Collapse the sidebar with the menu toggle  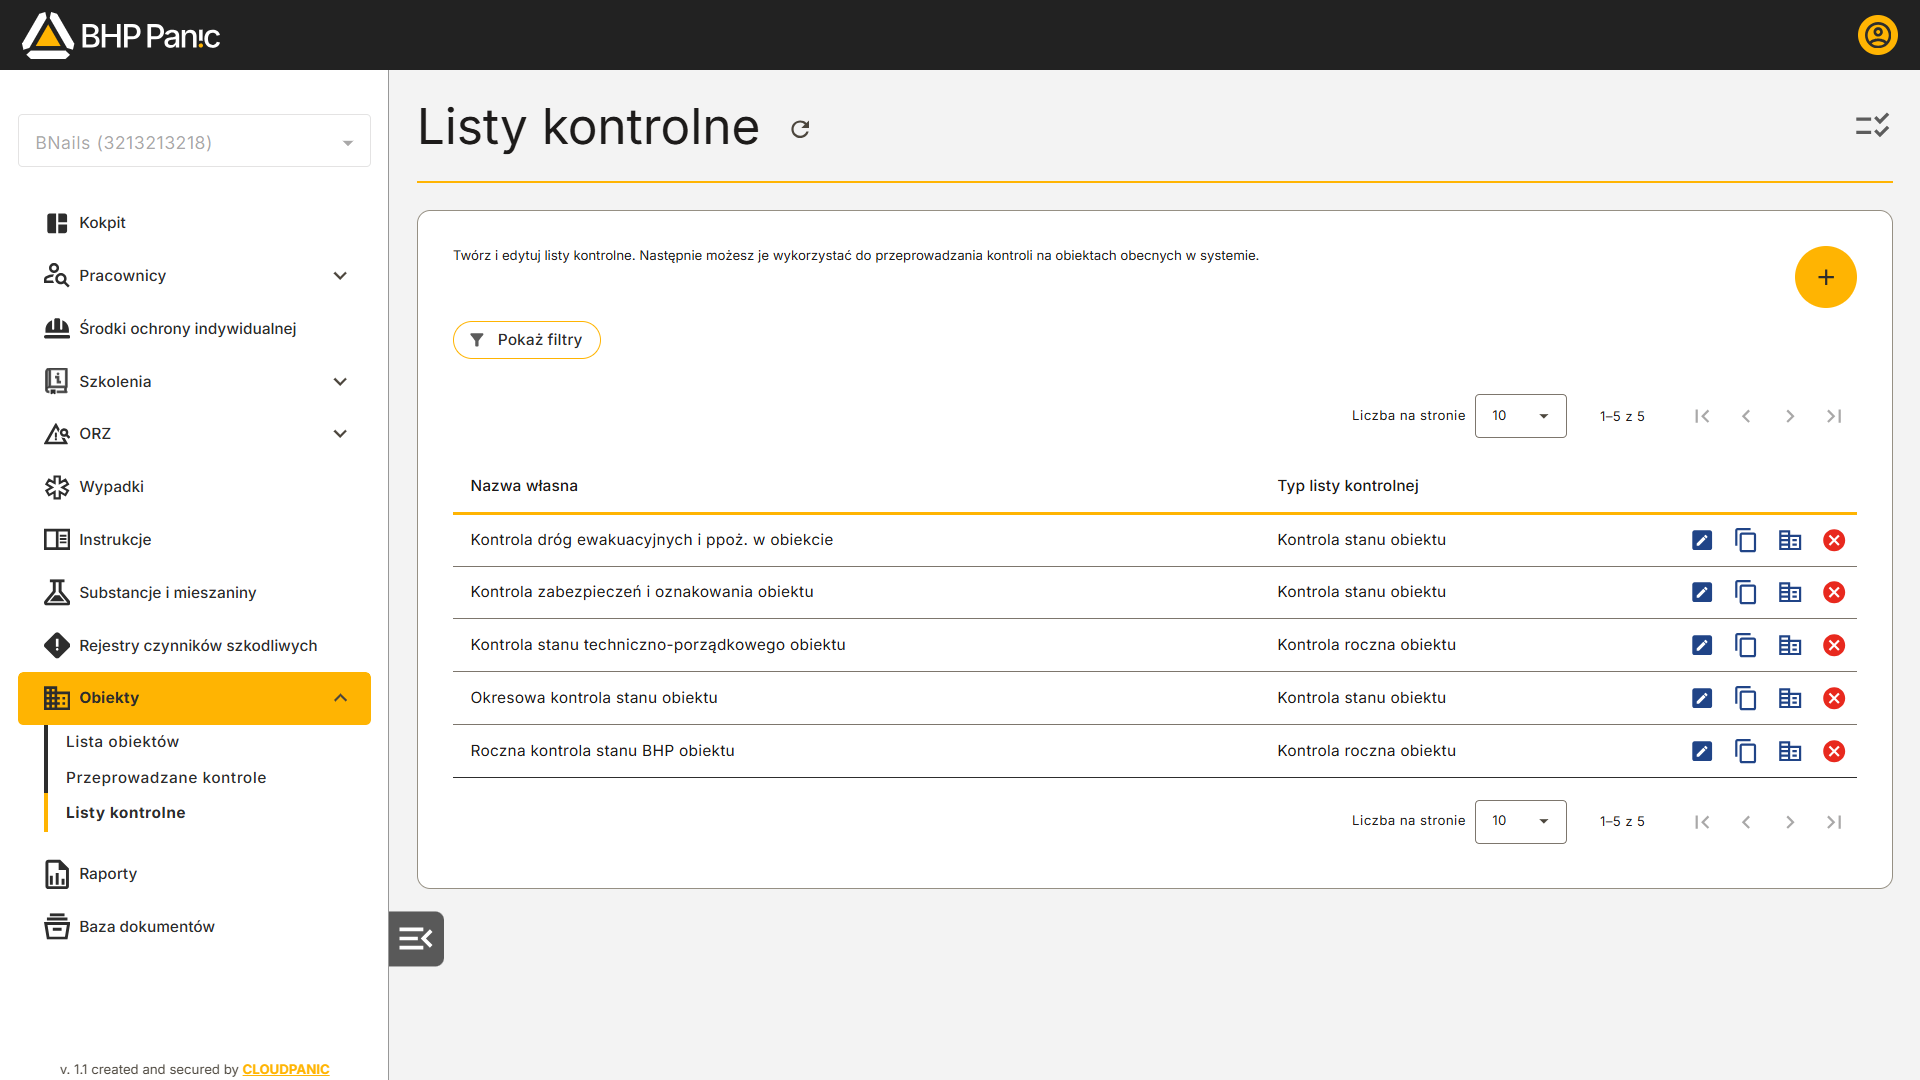pos(416,938)
